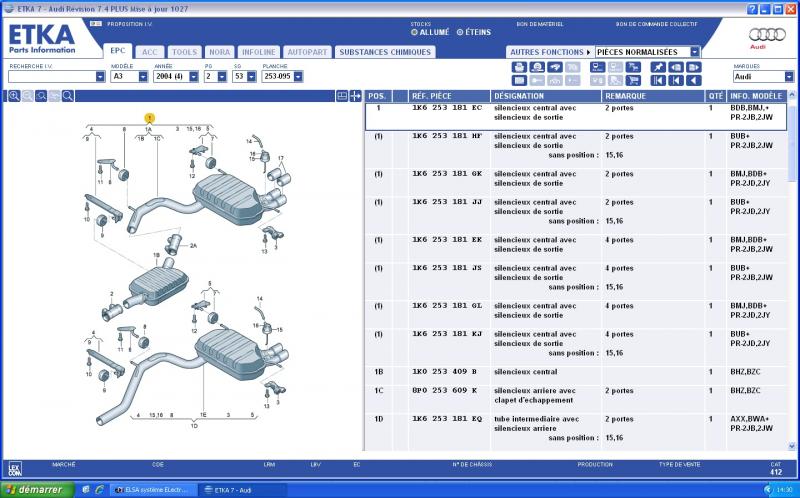
Task: Click the third magnifier in diagram toolbar
Action: point(41,96)
